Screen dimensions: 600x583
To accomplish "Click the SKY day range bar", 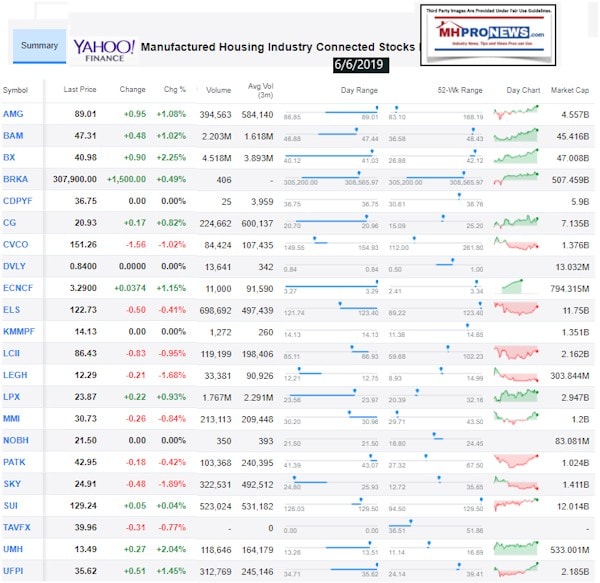I will point(331,482).
